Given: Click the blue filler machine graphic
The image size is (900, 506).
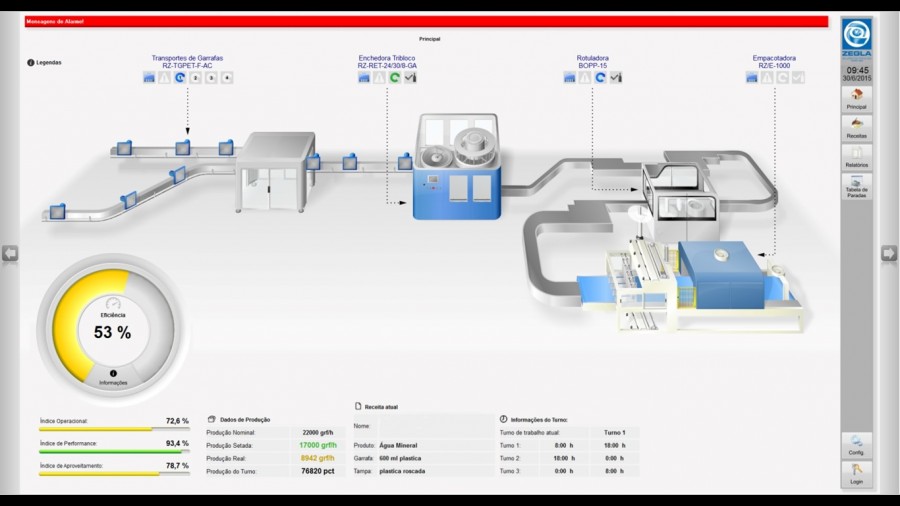Looking at the screenshot, I should click(x=457, y=166).
